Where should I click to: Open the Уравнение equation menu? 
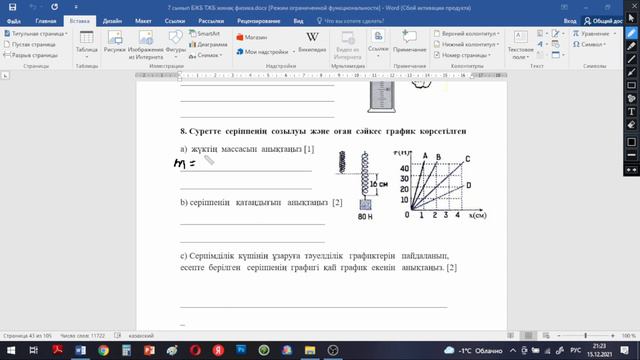click(594, 33)
